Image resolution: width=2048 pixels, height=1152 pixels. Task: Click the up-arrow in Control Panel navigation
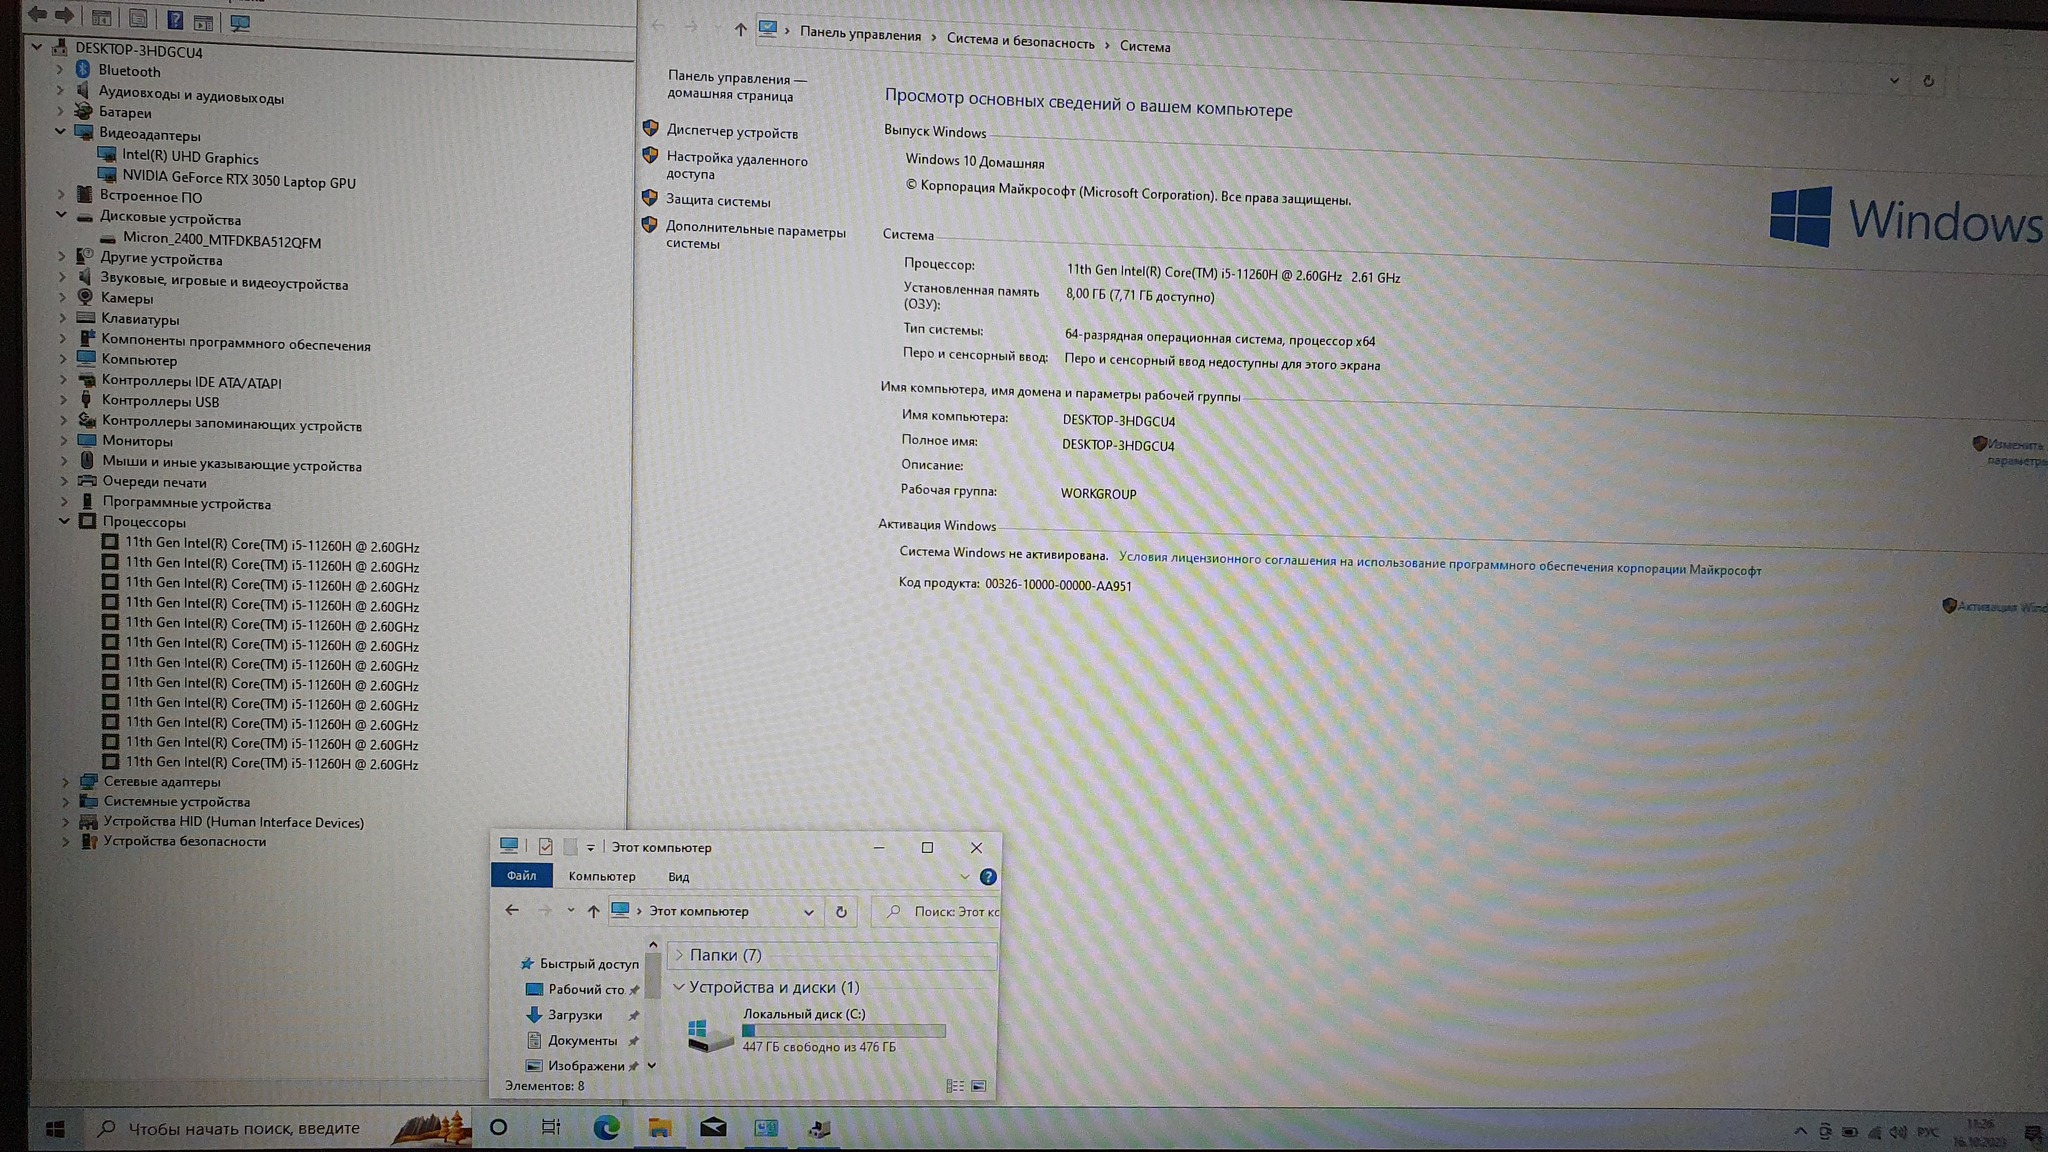pyautogui.click(x=740, y=30)
